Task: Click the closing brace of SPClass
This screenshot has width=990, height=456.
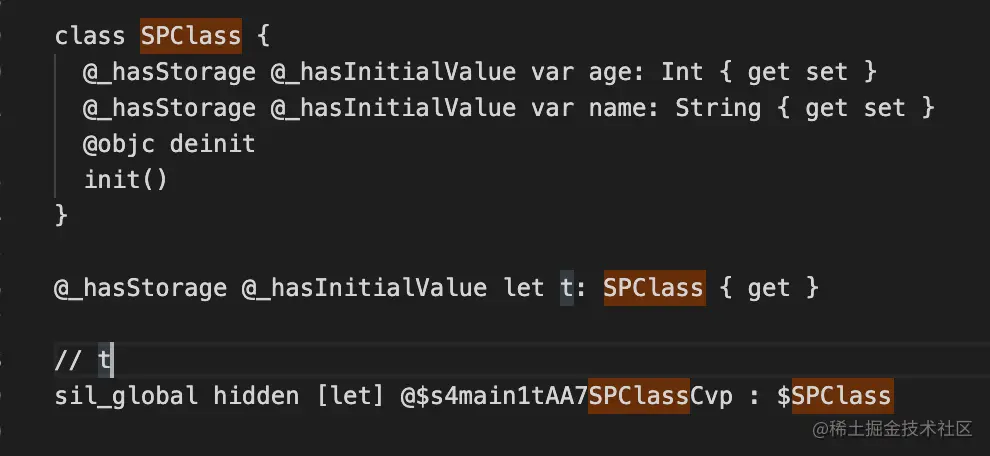Action: (61, 215)
